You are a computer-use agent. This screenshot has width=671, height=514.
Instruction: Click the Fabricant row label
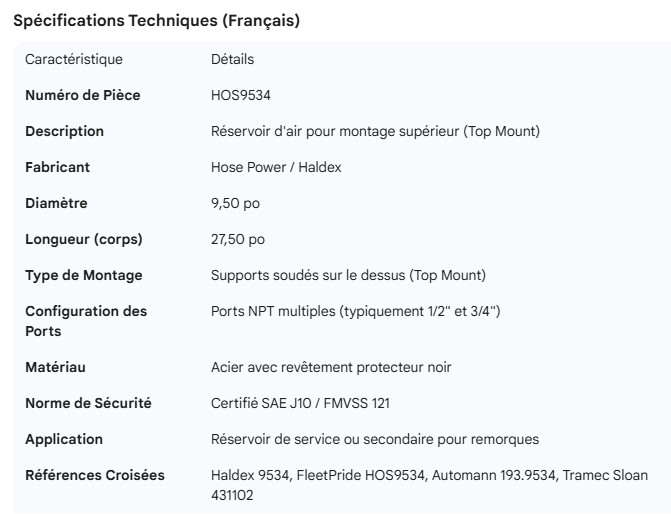point(56,168)
